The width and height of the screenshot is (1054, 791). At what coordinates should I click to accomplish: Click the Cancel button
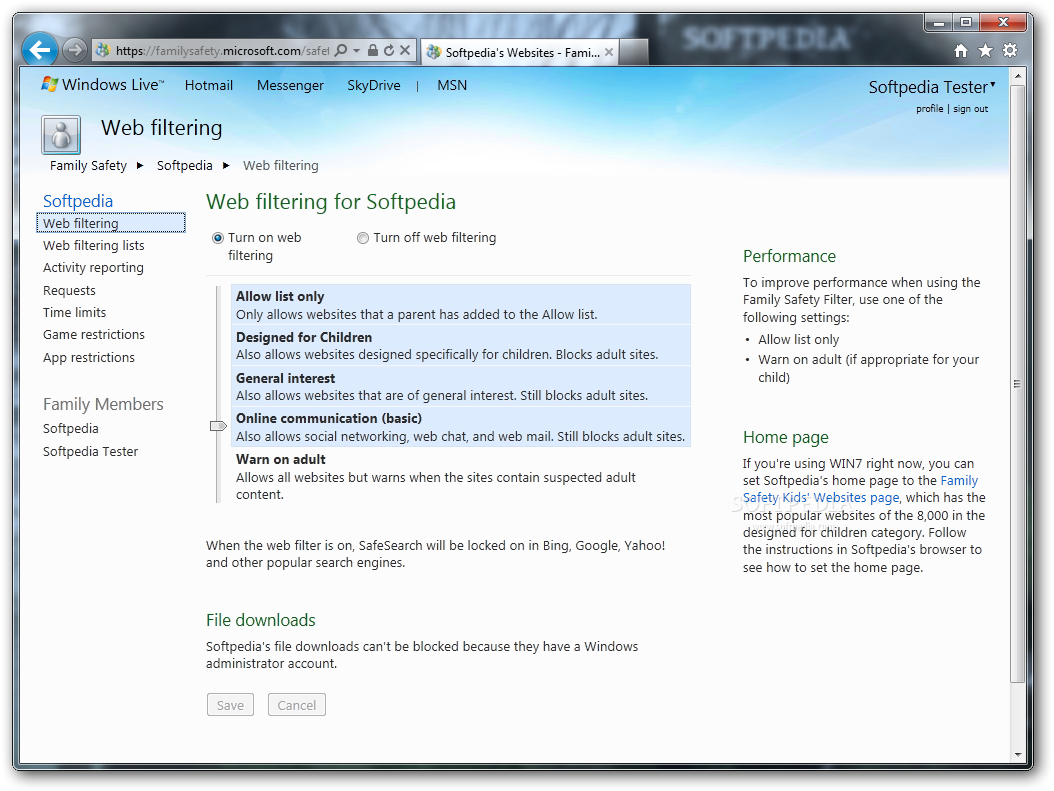coord(296,705)
